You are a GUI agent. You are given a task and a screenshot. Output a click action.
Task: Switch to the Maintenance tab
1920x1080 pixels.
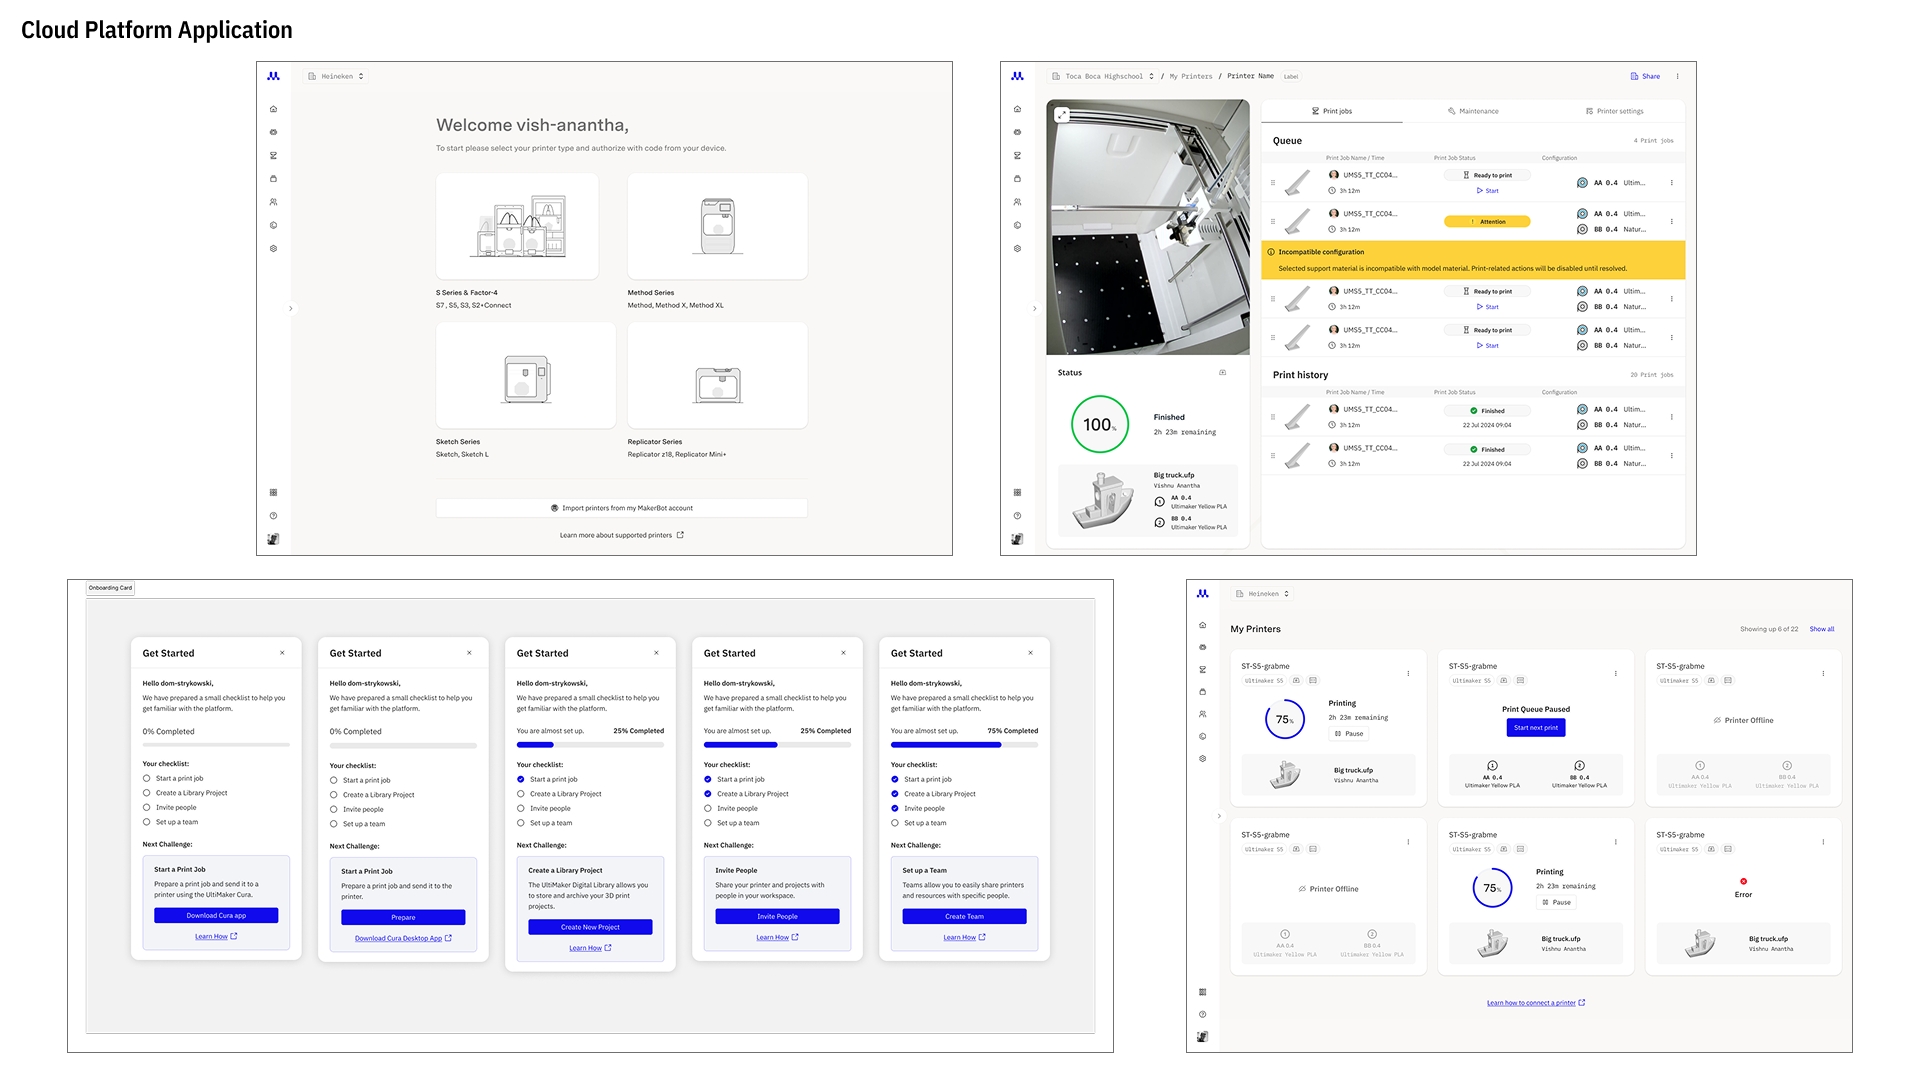point(1472,111)
